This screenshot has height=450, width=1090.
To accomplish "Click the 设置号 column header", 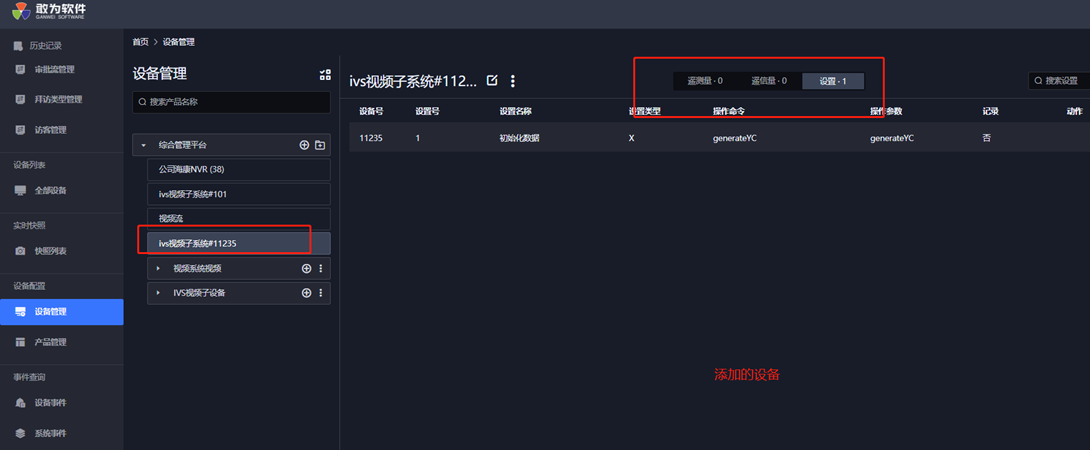I will pos(427,111).
